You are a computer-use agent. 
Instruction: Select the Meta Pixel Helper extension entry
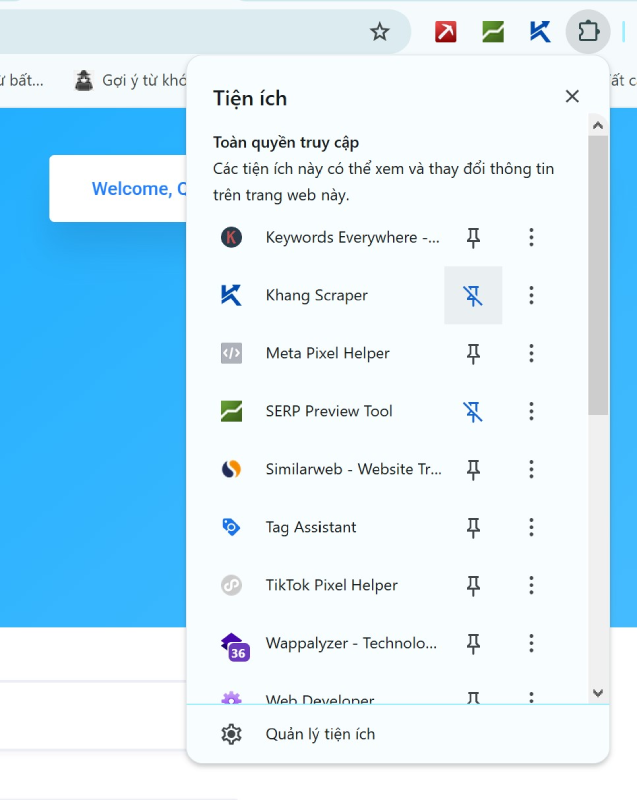(x=327, y=353)
